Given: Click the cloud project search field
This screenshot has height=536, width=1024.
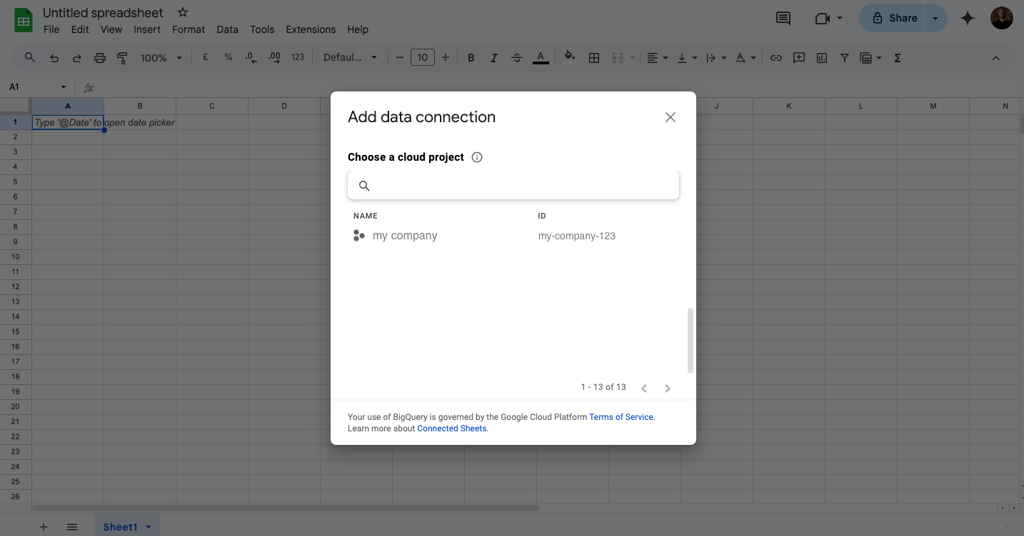Looking at the screenshot, I should click(513, 185).
